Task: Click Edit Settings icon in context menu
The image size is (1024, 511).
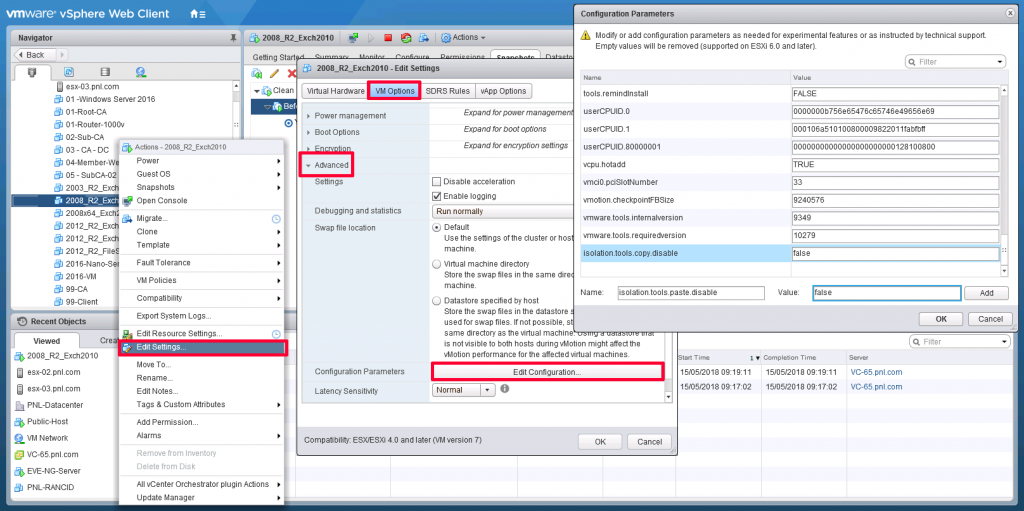Action: click(127, 347)
